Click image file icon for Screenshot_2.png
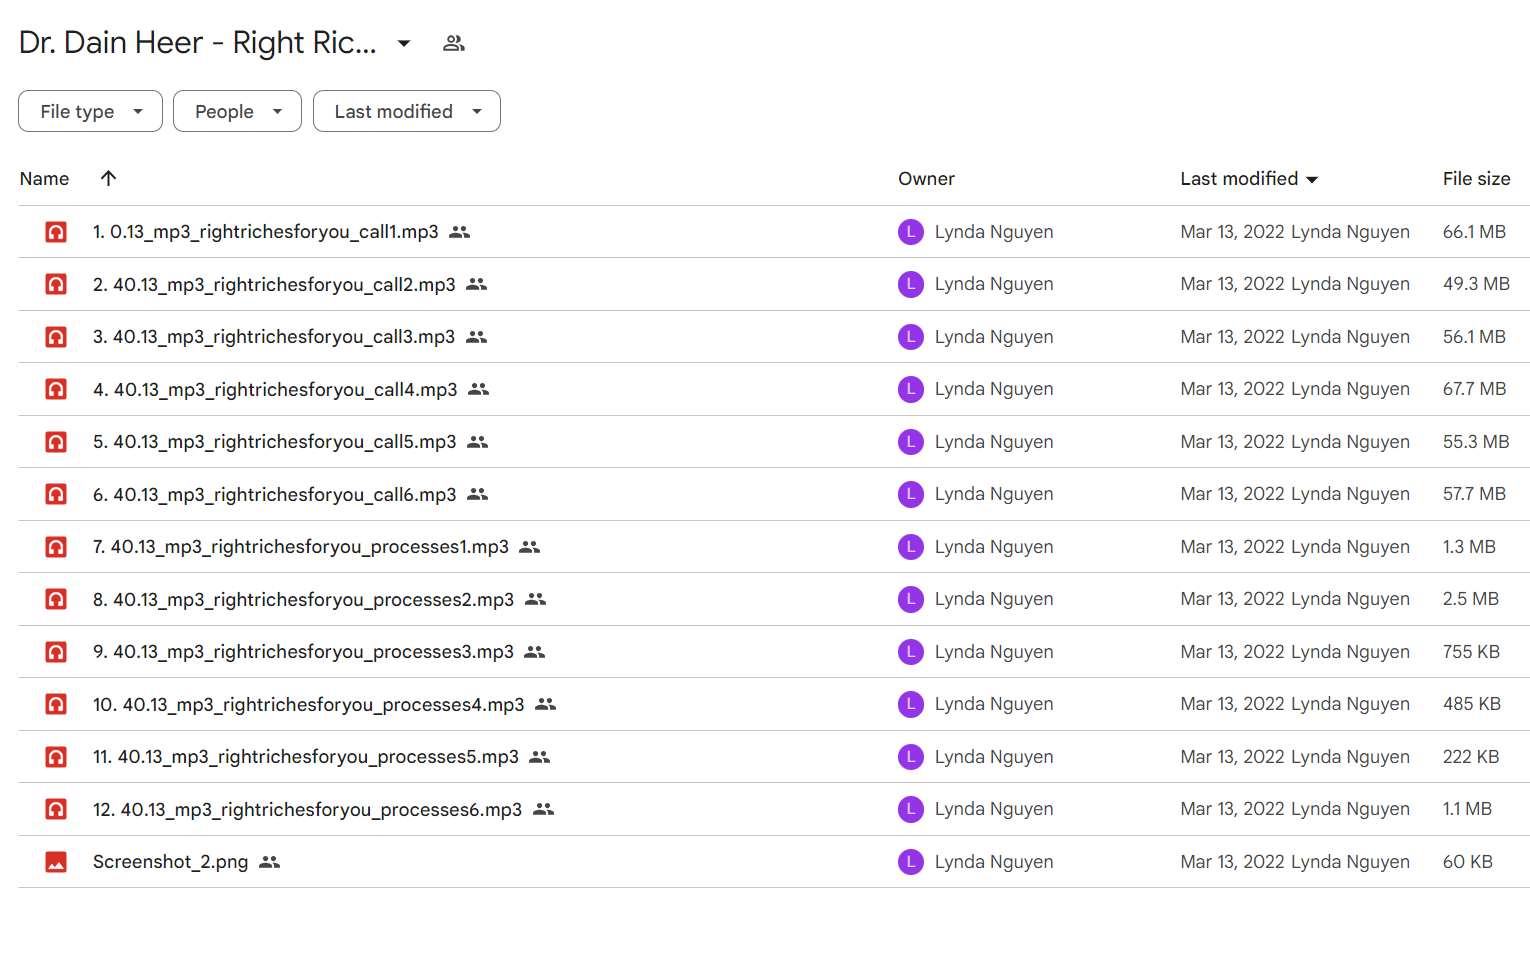Image resolution: width=1530 pixels, height=965 pixels. pos(56,862)
